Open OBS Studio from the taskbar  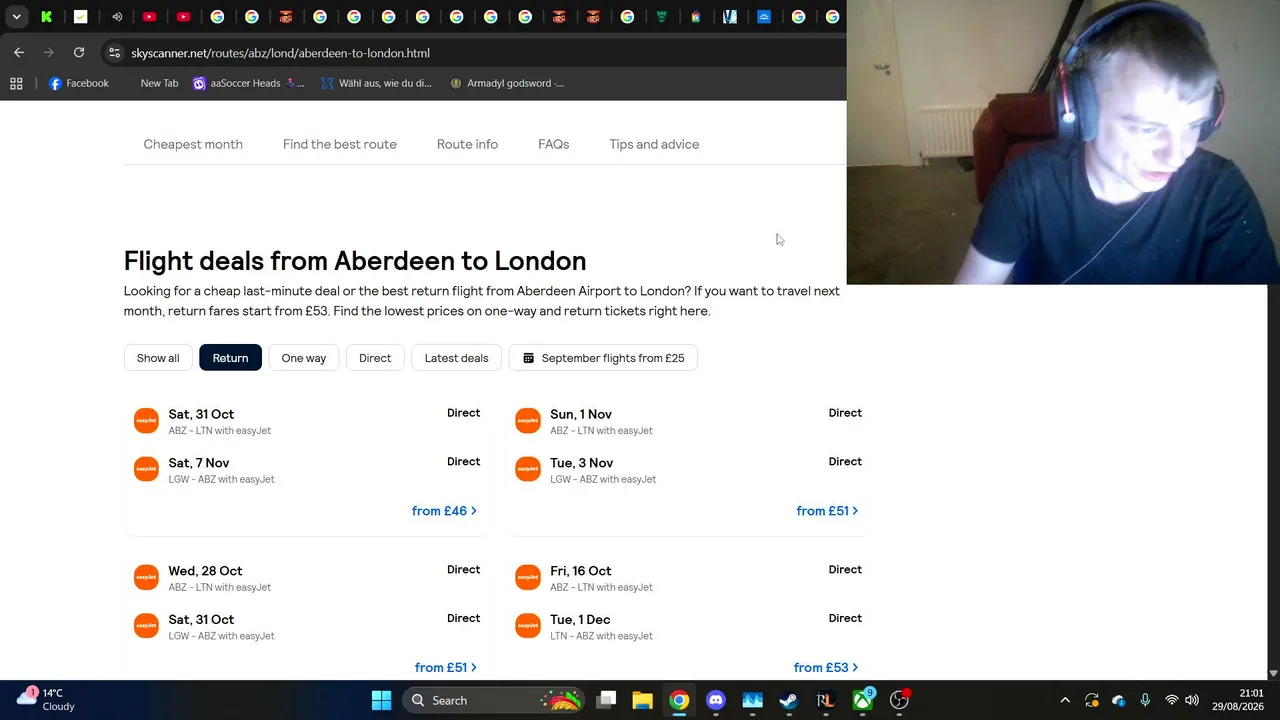899,700
